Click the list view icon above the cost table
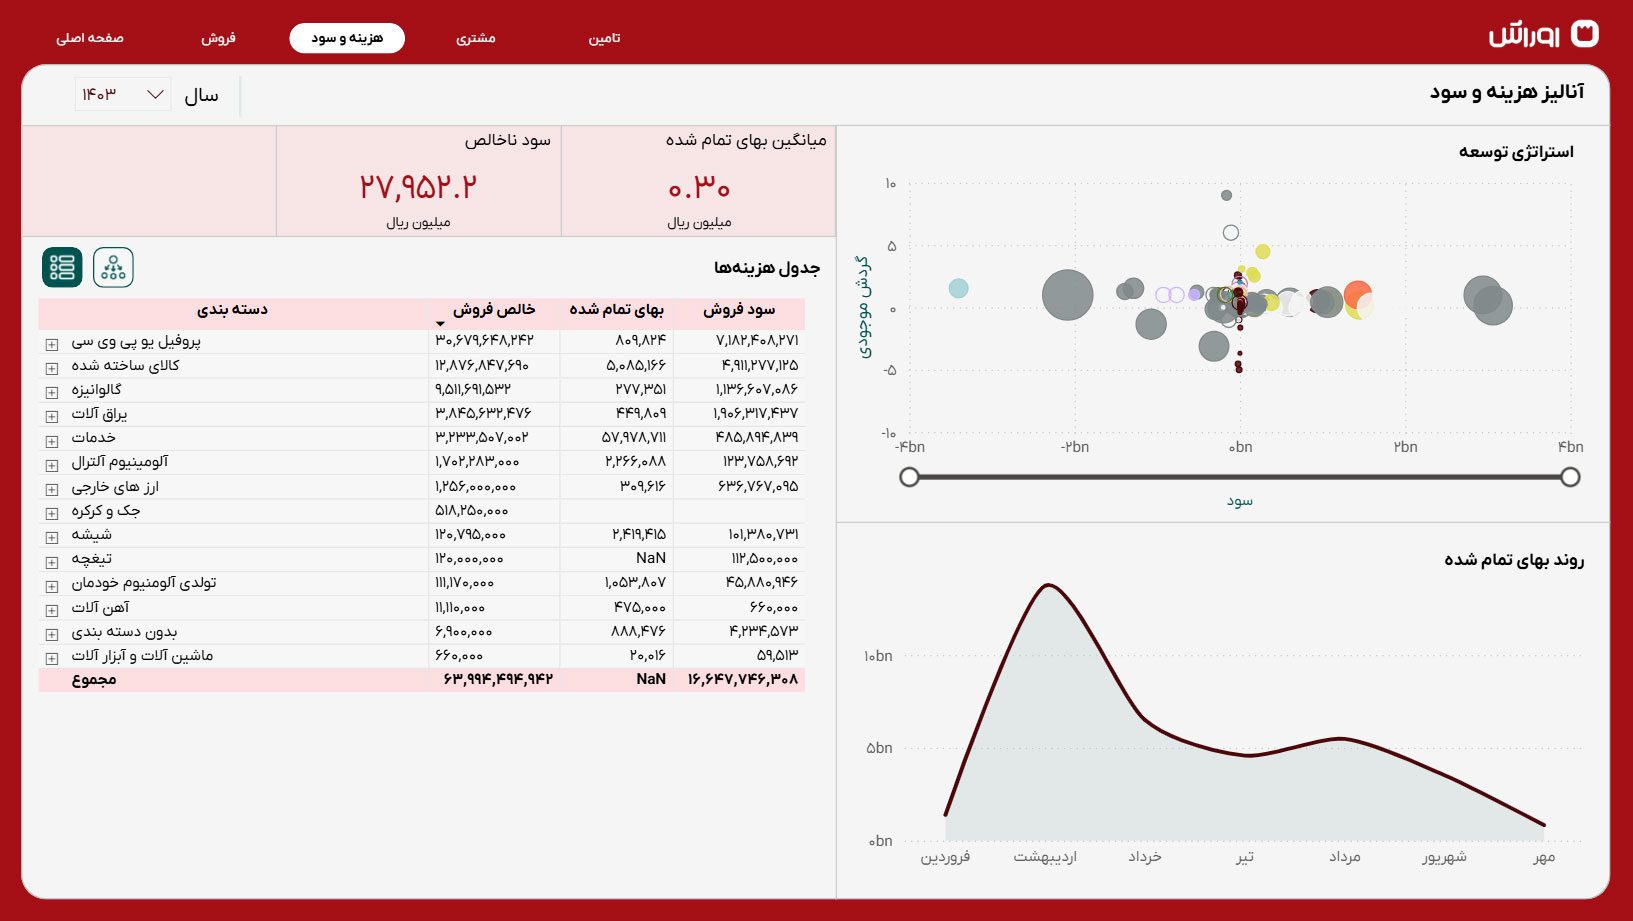This screenshot has height=921, width=1633. (62, 267)
